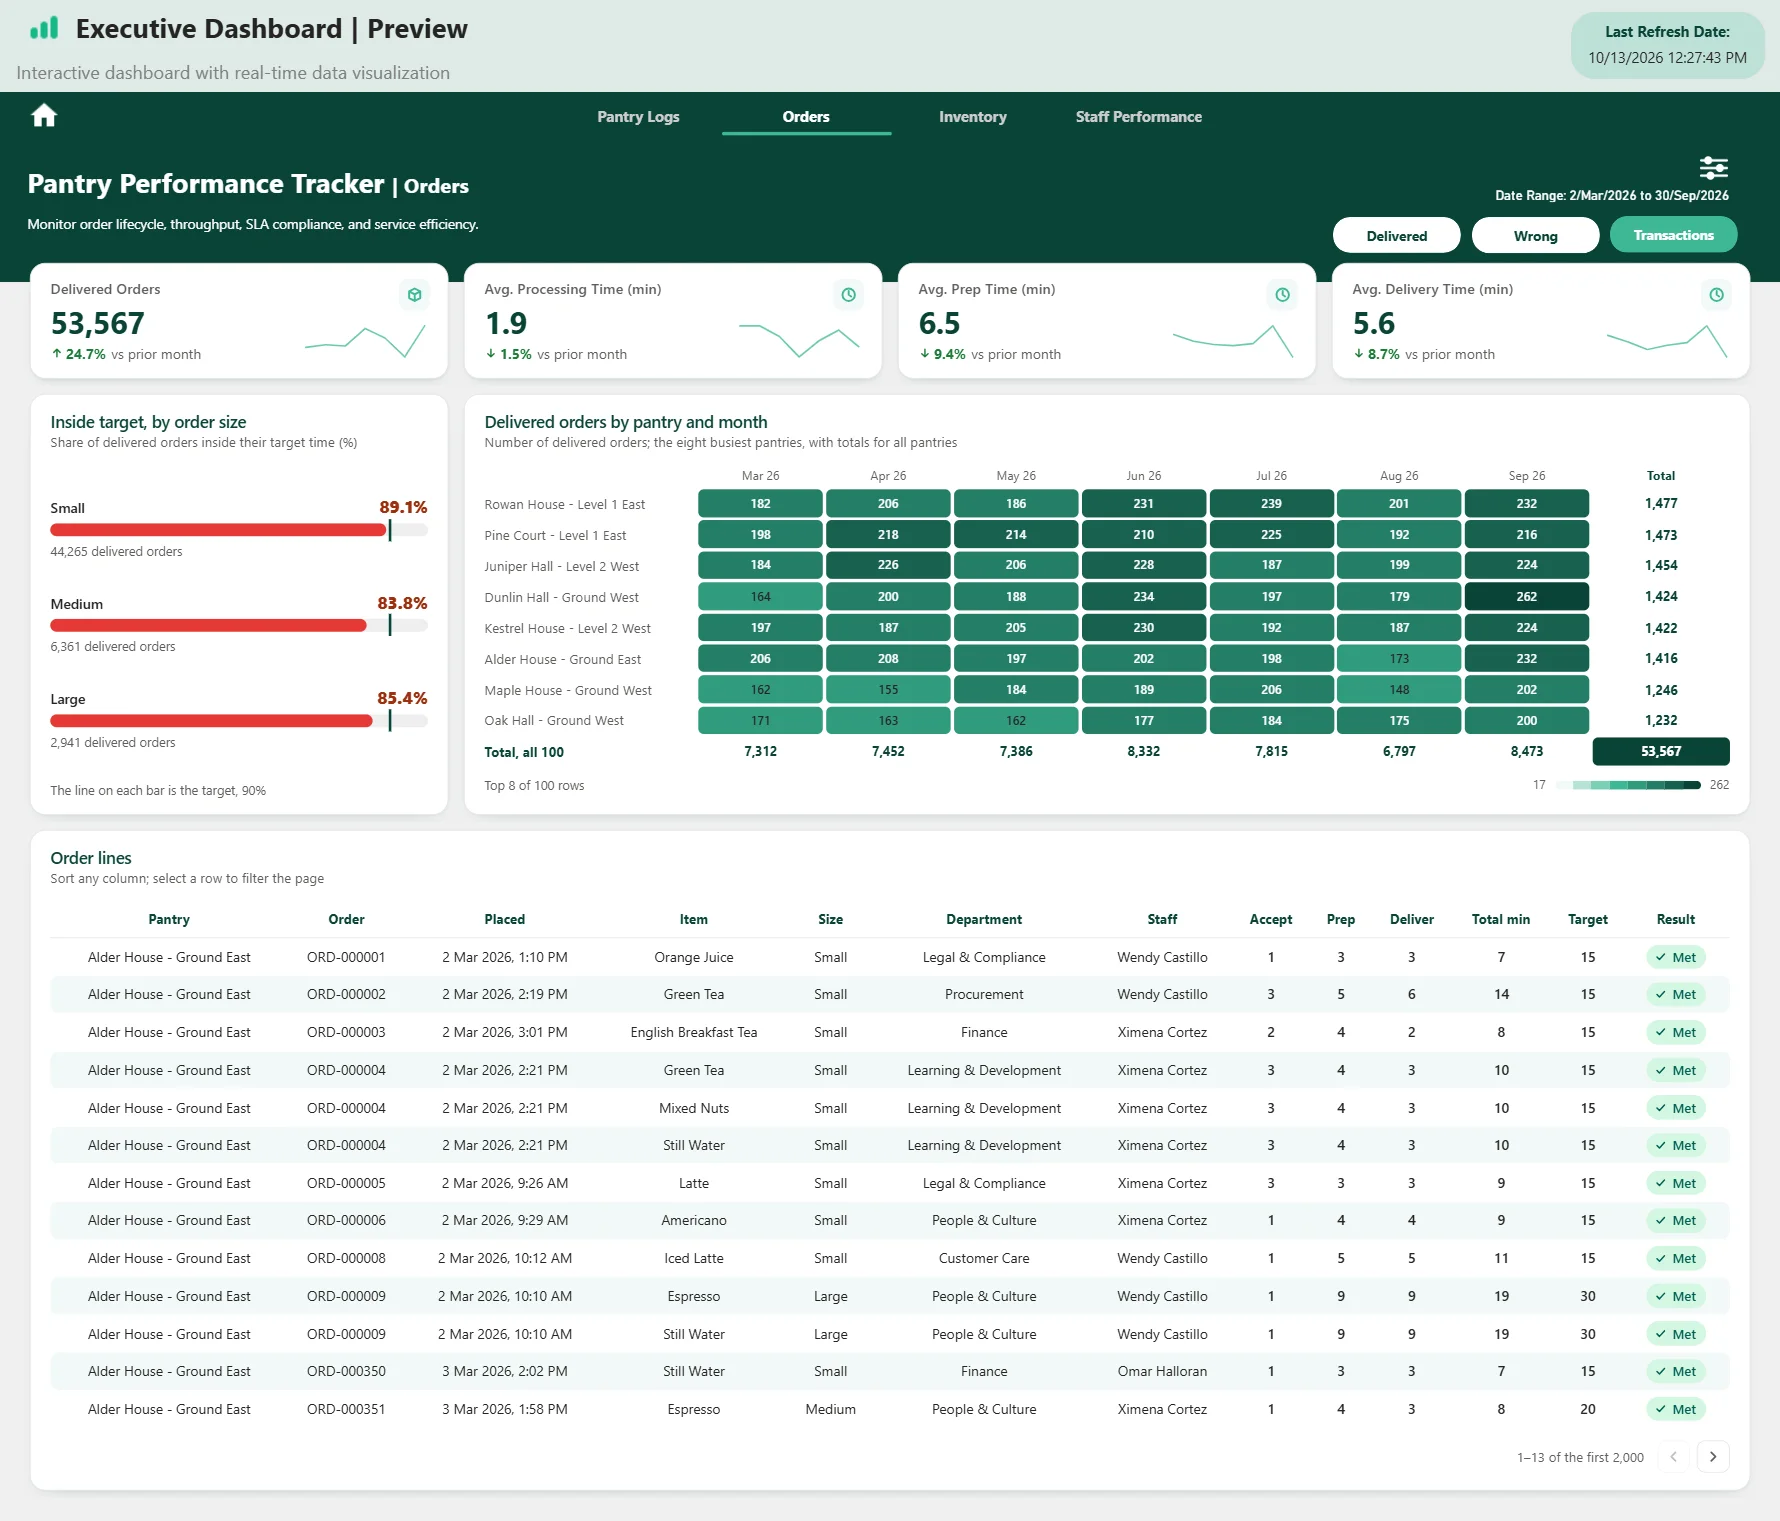The height and width of the screenshot is (1521, 1780).
Task: Select the ORD-000008 Iced Latte order row
Action: point(889,1259)
